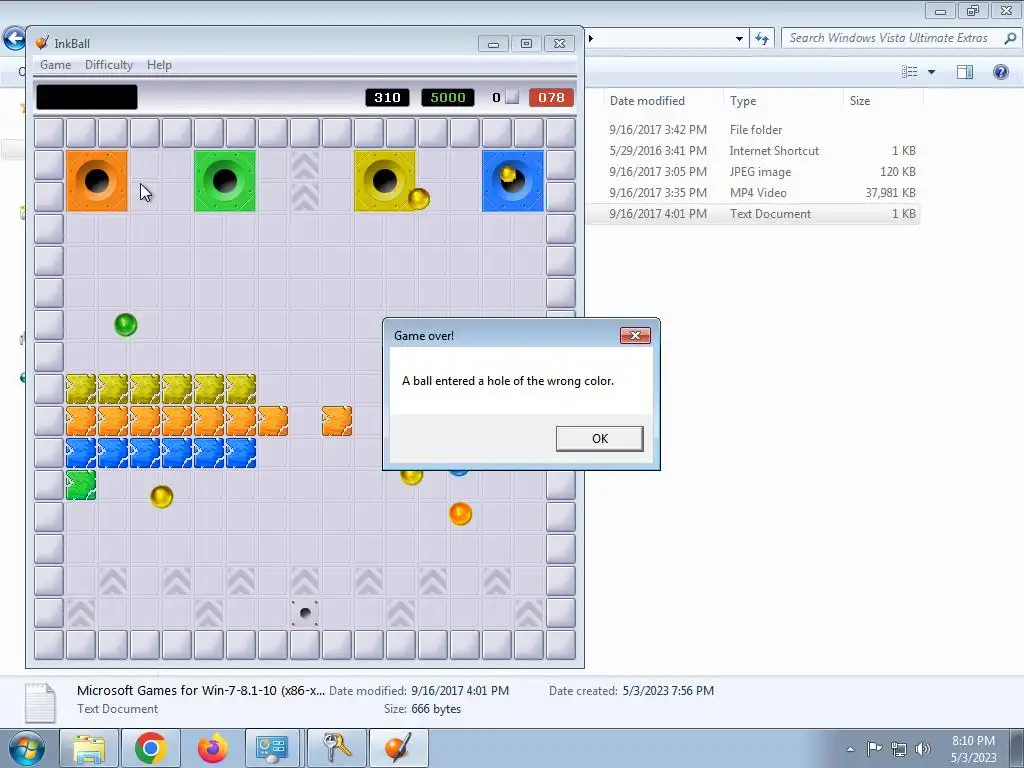Show hidden tray icons arrow
The image size is (1024, 768).
click(x=850, y=749)
